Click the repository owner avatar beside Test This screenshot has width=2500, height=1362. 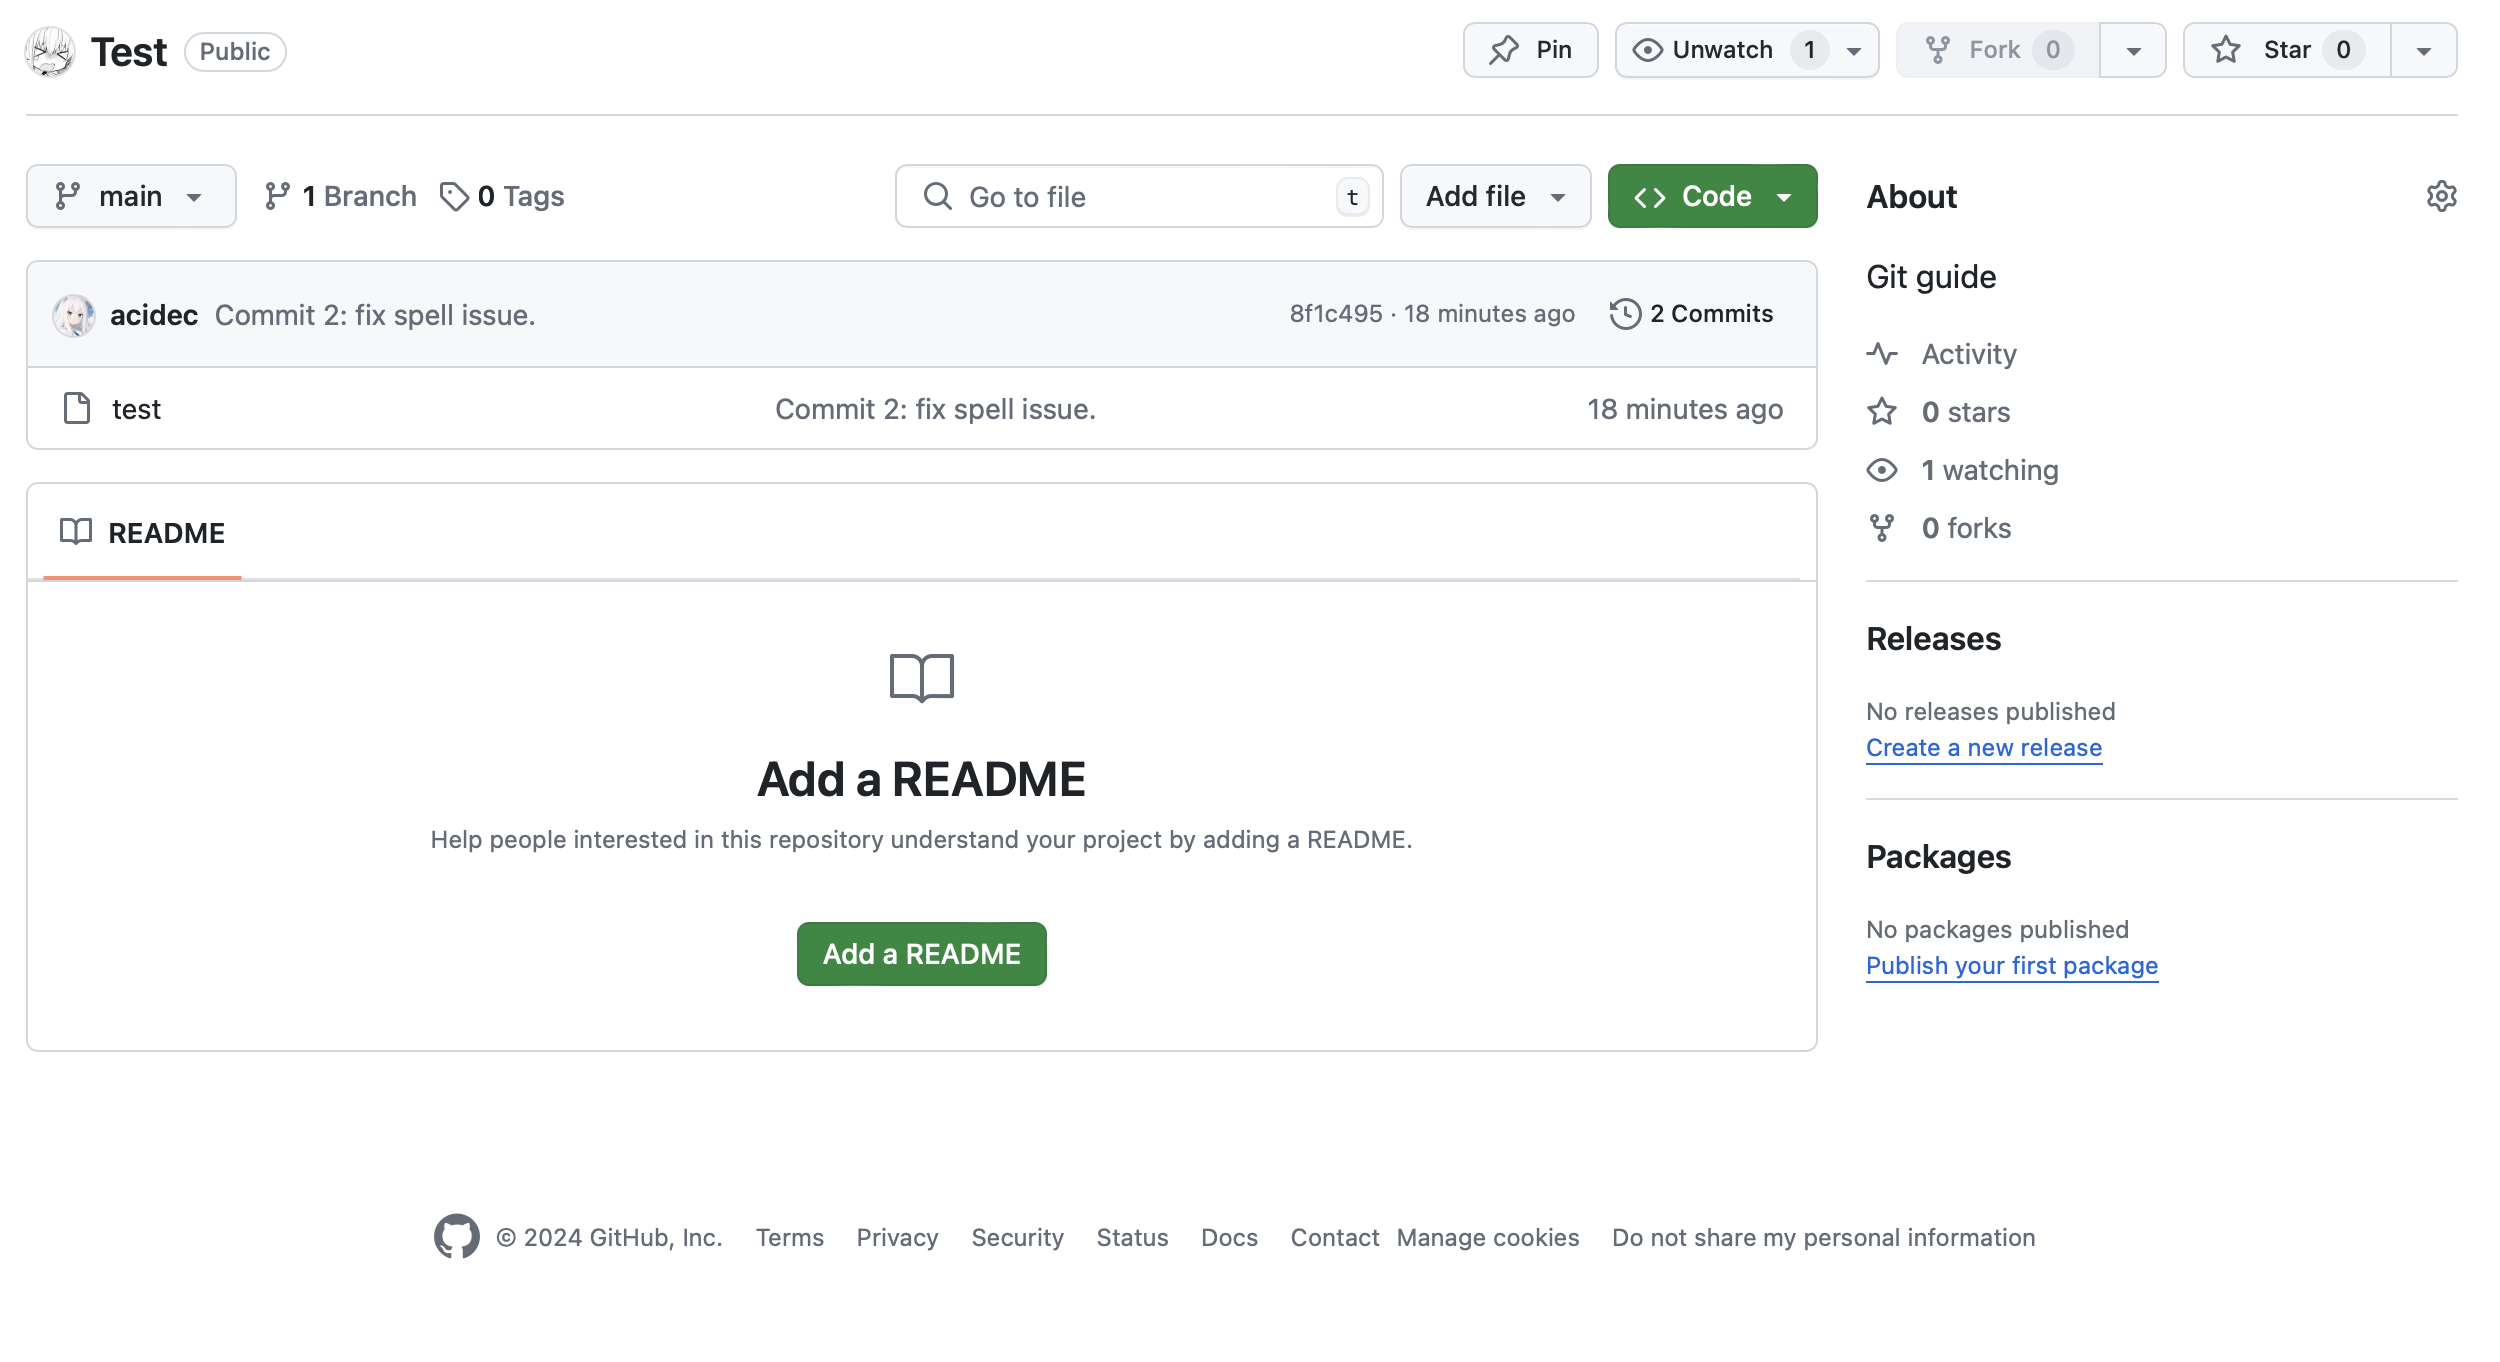(50, 51)
